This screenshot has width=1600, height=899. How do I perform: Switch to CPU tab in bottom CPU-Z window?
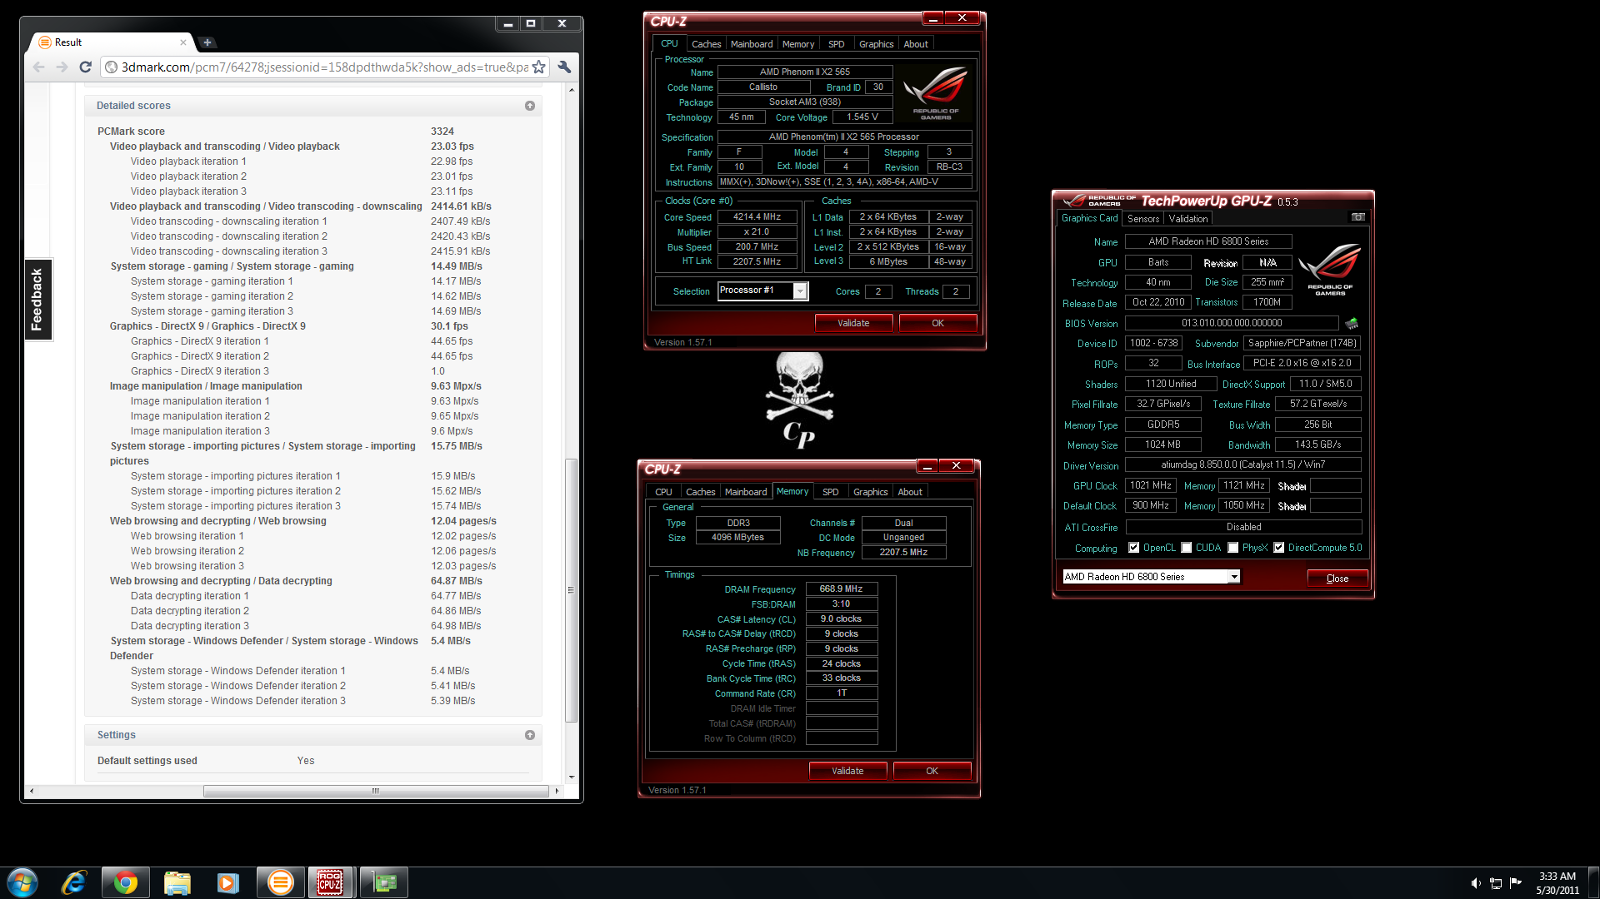[664, 492]
